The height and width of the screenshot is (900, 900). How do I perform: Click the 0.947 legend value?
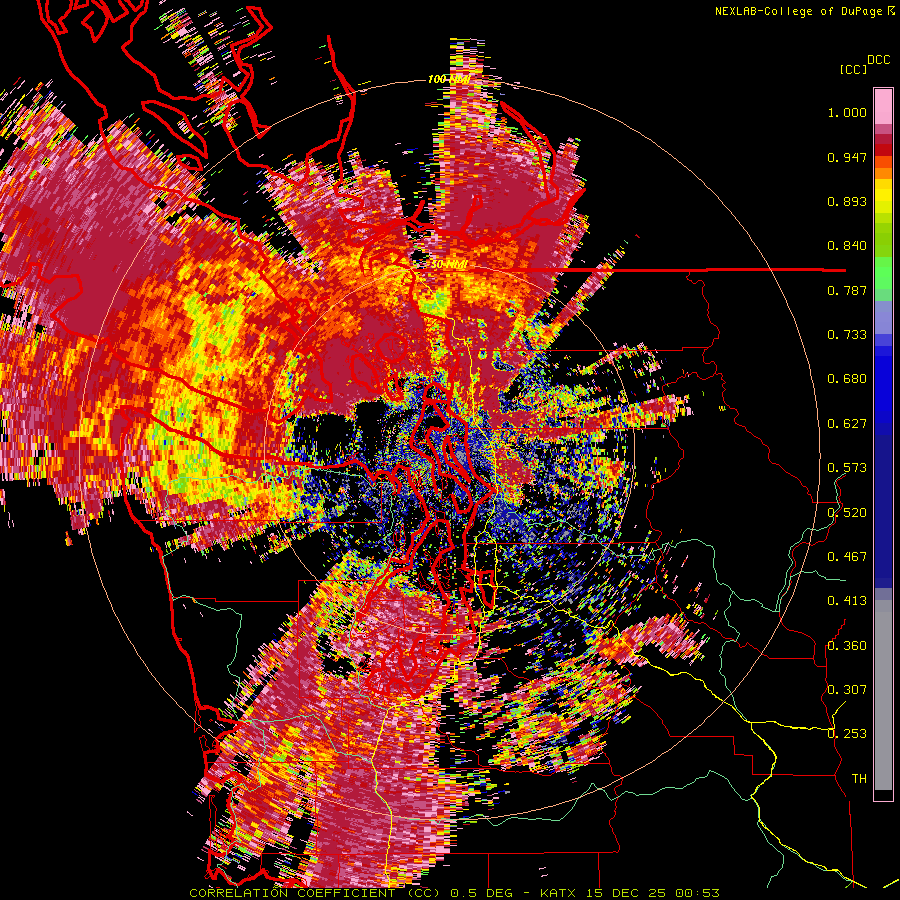pos(847,157)
